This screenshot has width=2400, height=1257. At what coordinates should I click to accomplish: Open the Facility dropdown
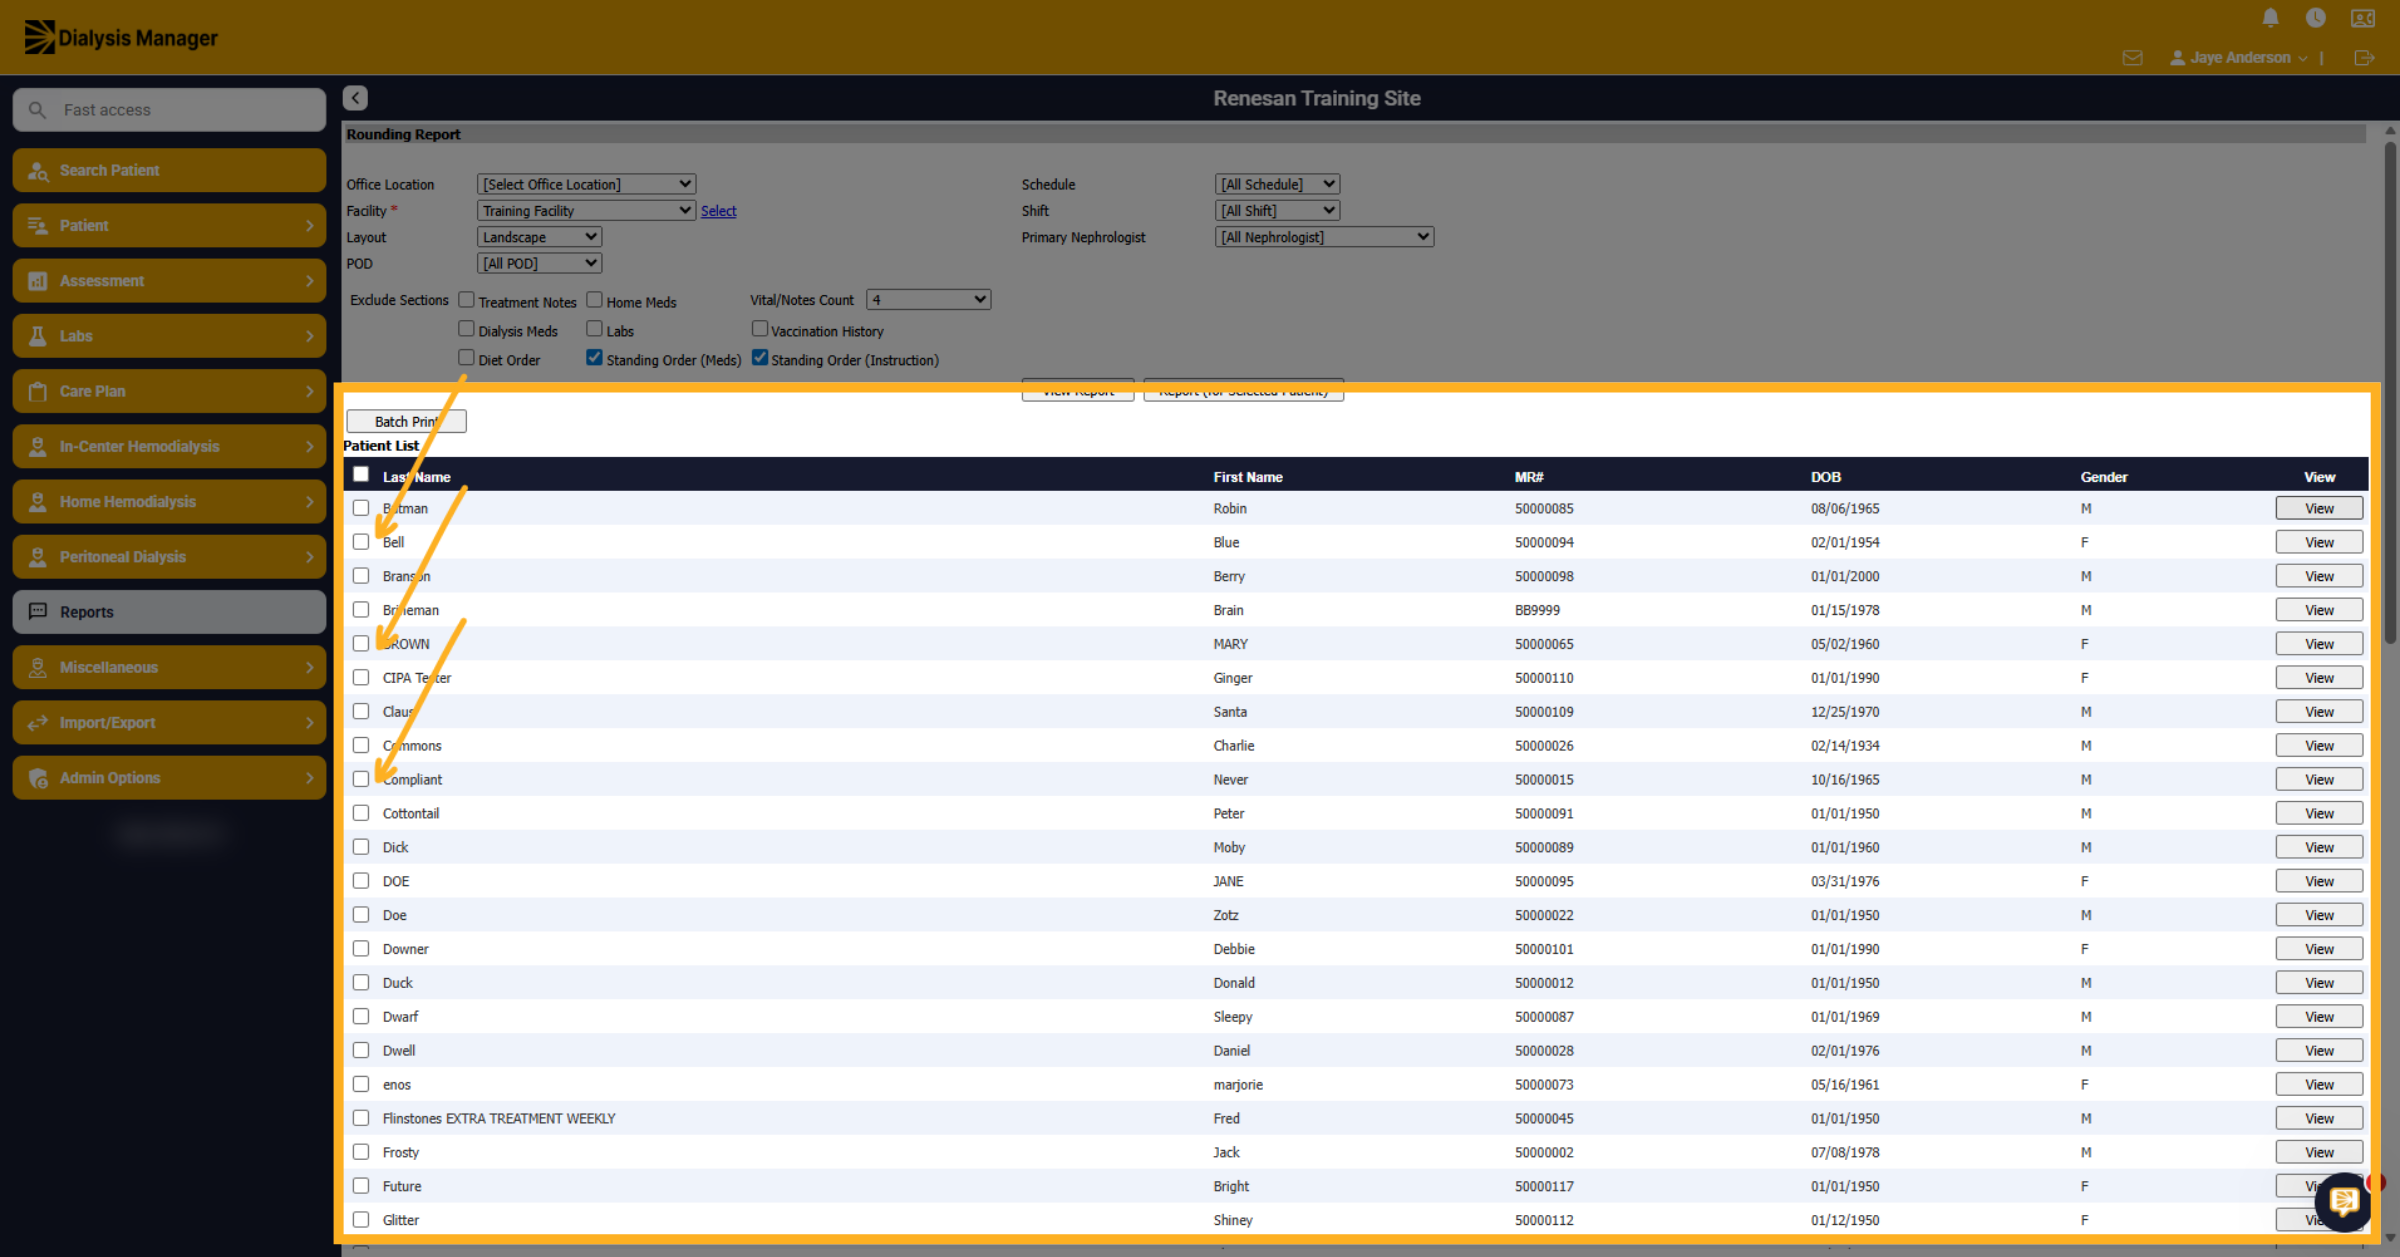586,210
